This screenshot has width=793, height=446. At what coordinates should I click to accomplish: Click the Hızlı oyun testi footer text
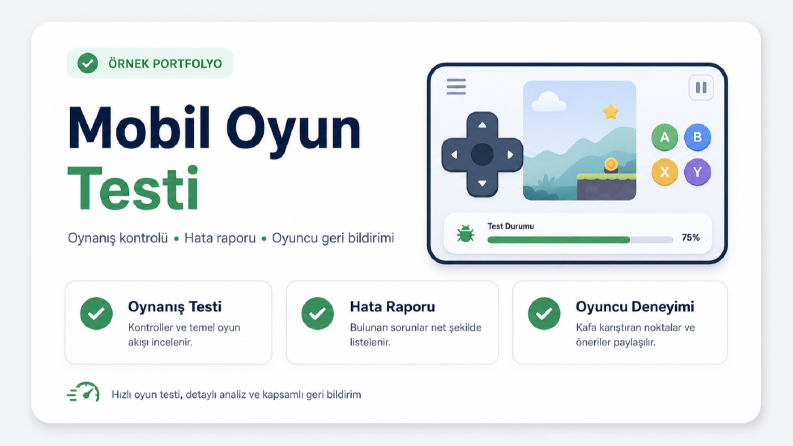[236, 394]
